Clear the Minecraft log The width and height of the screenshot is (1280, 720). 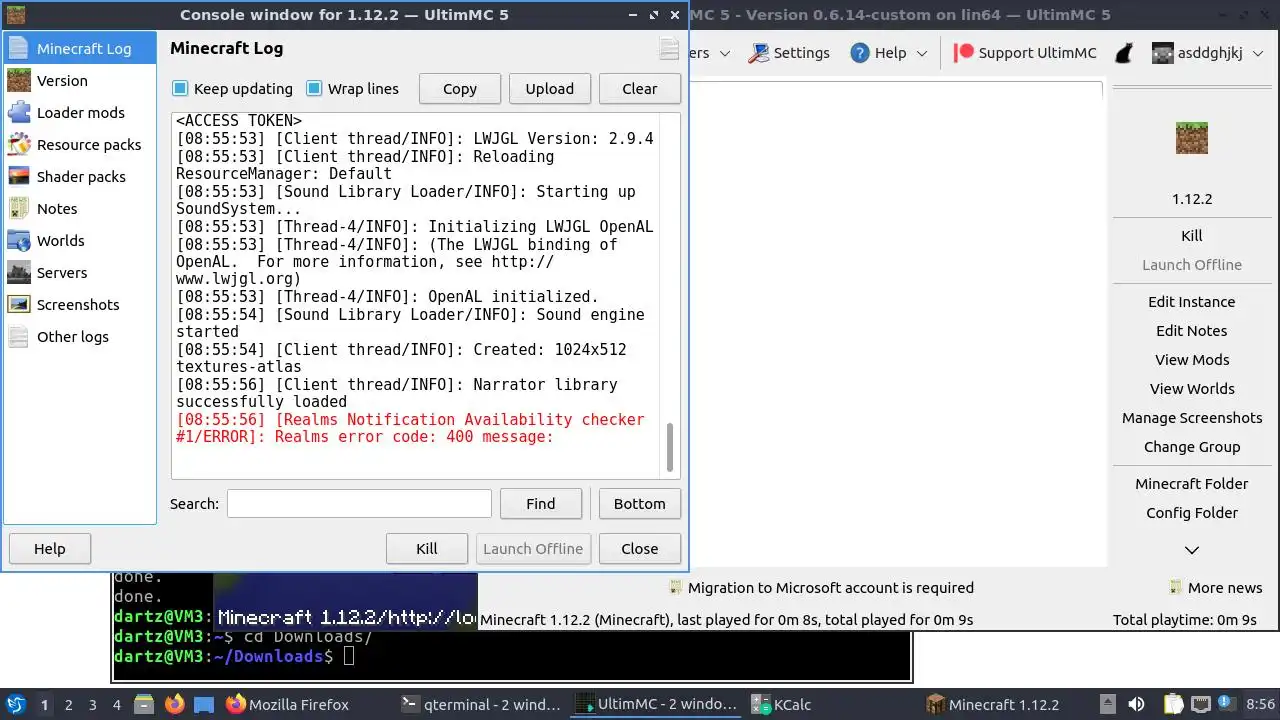(x=640, y=88)
